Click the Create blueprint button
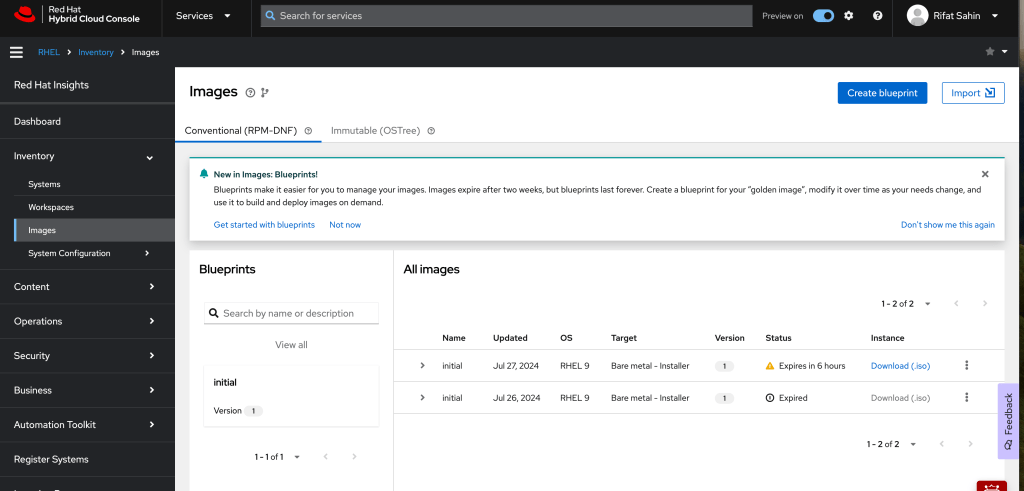The width and height of the screenshot is (1024, 491). tap(882, 93)
